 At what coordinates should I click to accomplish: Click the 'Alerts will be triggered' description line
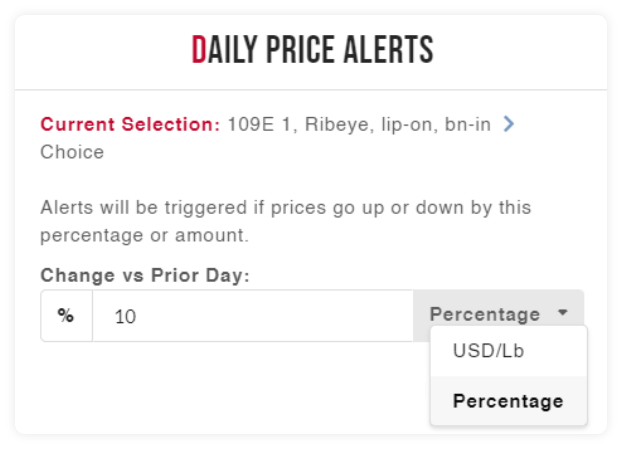[285, 208]
